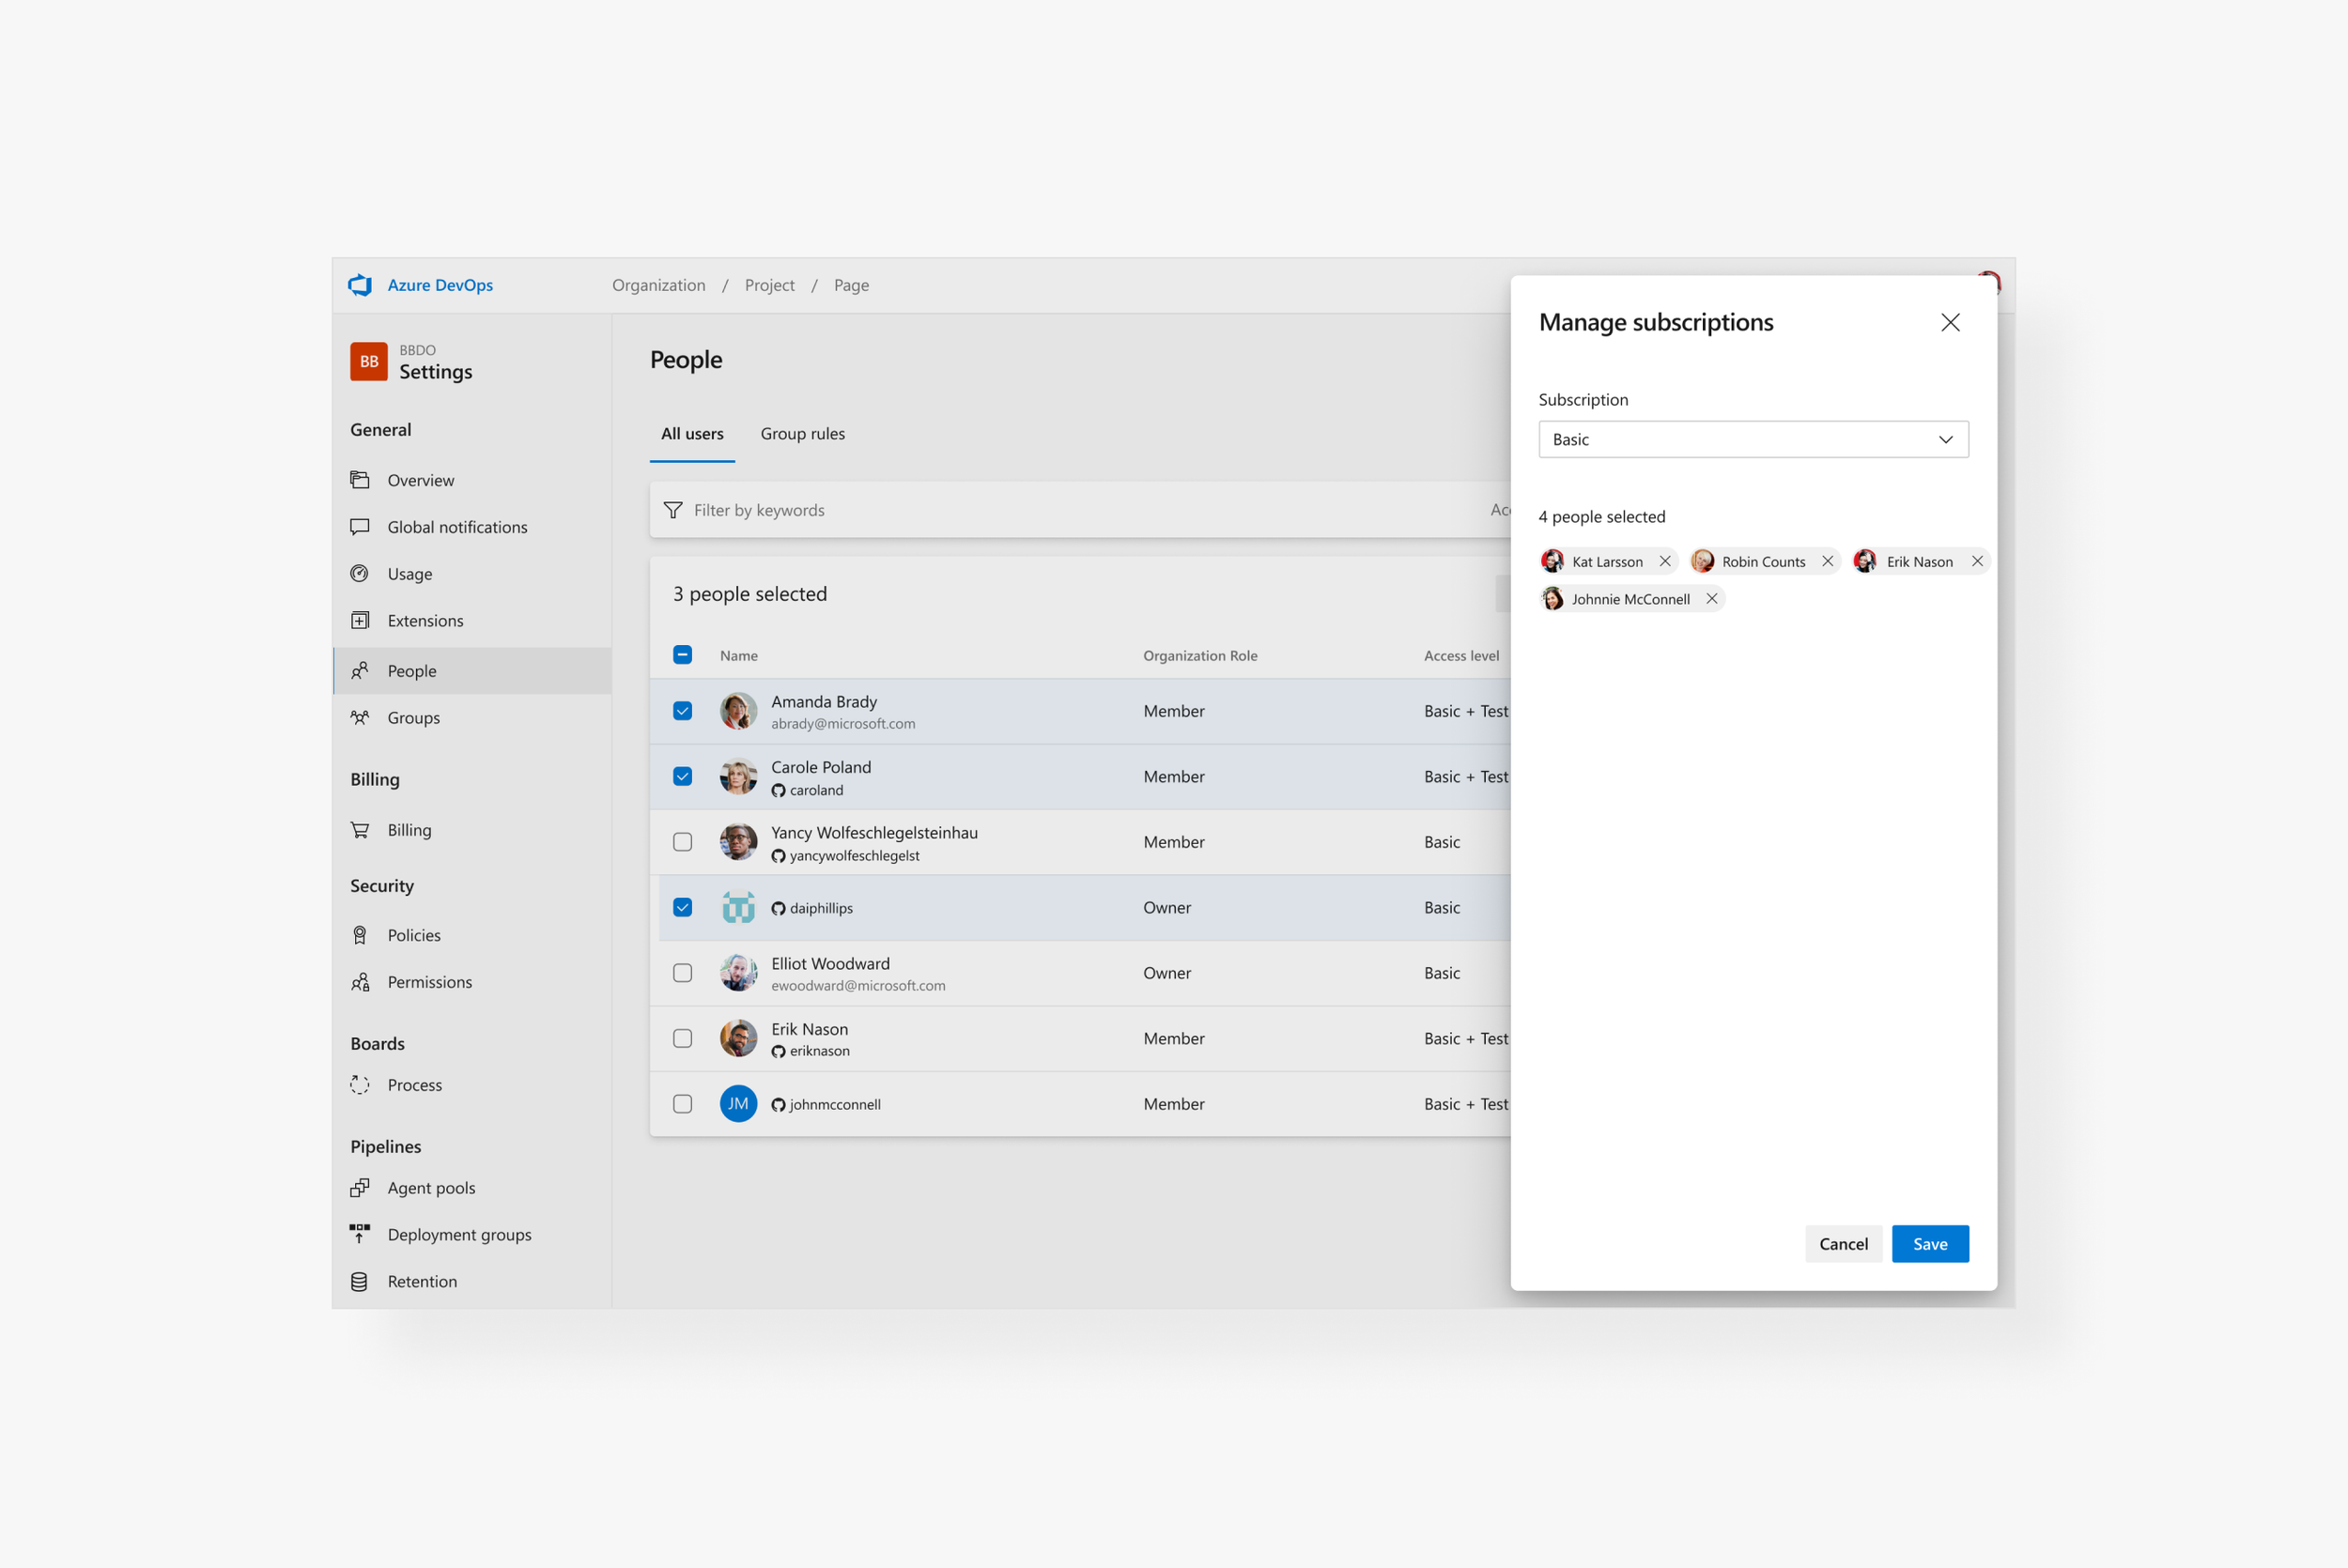
Task: Remove Johnnie McConnell from selected people
Action: (1711, 599)
